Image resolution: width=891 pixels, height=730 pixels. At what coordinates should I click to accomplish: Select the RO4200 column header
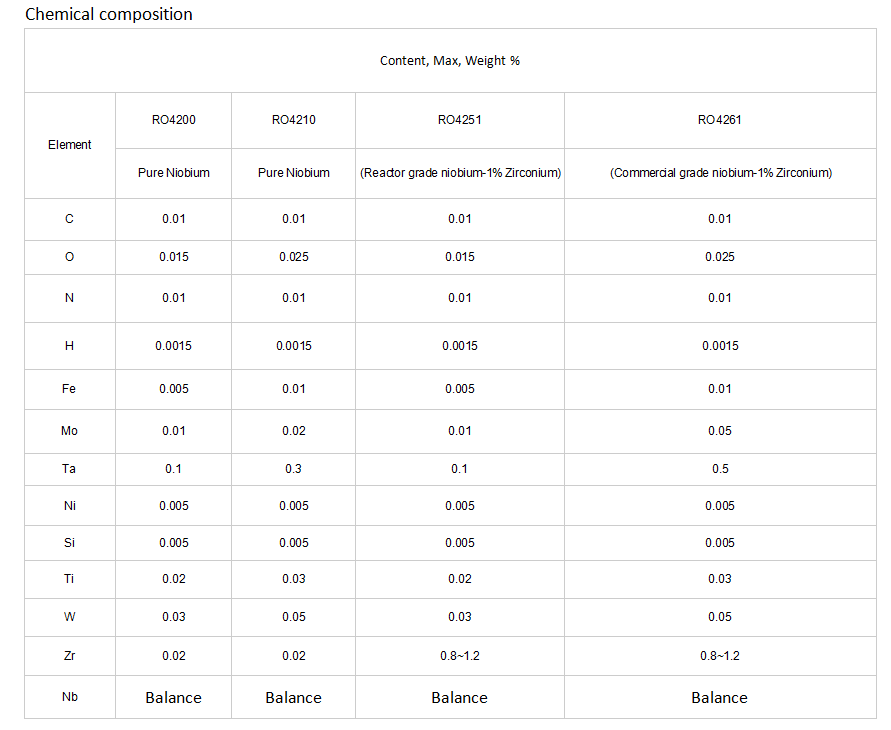(173, 120)
